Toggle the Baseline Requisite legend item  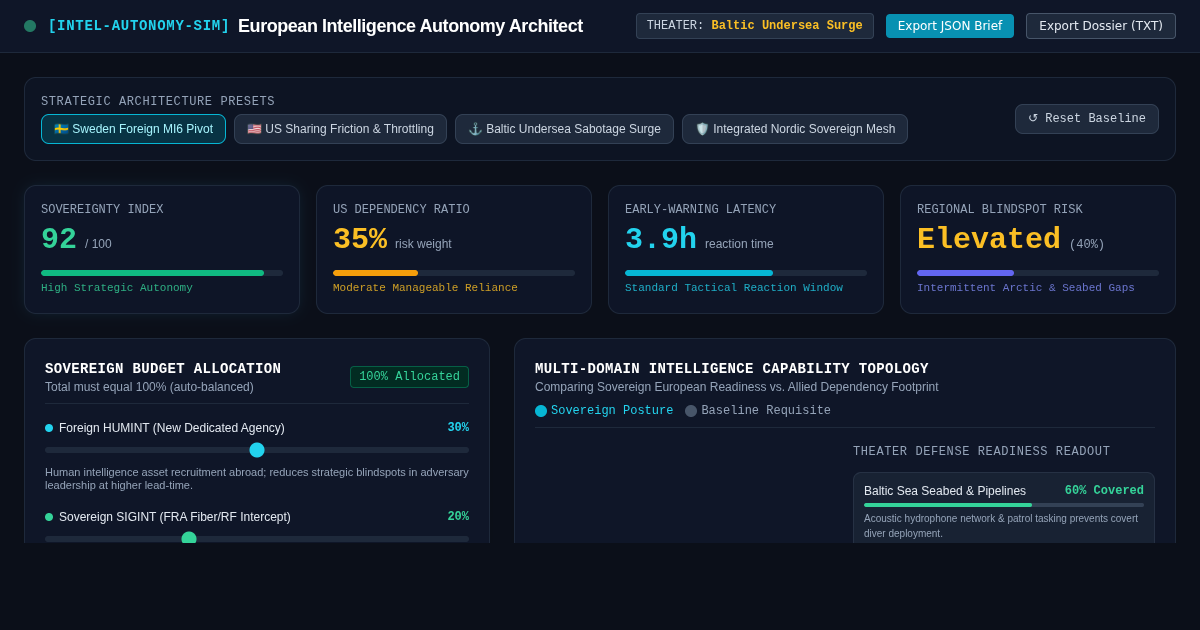(758, 411)
